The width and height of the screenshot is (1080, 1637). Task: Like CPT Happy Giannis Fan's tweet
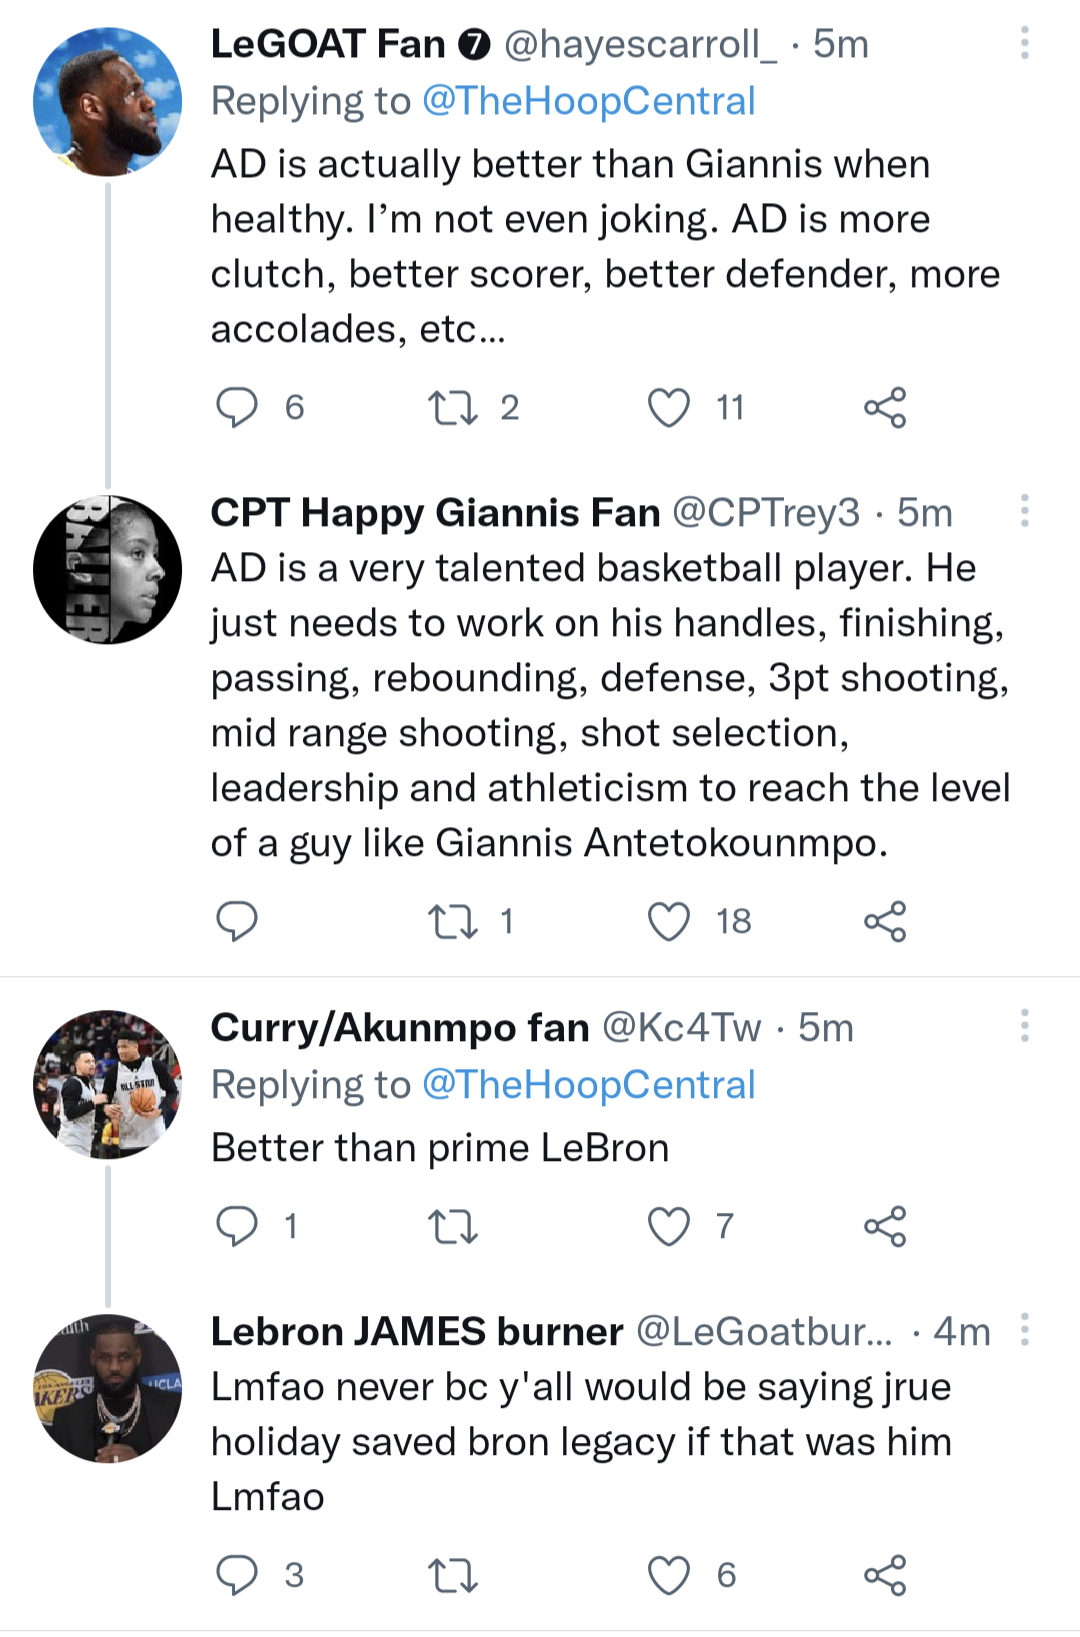(x=669, y=921)
